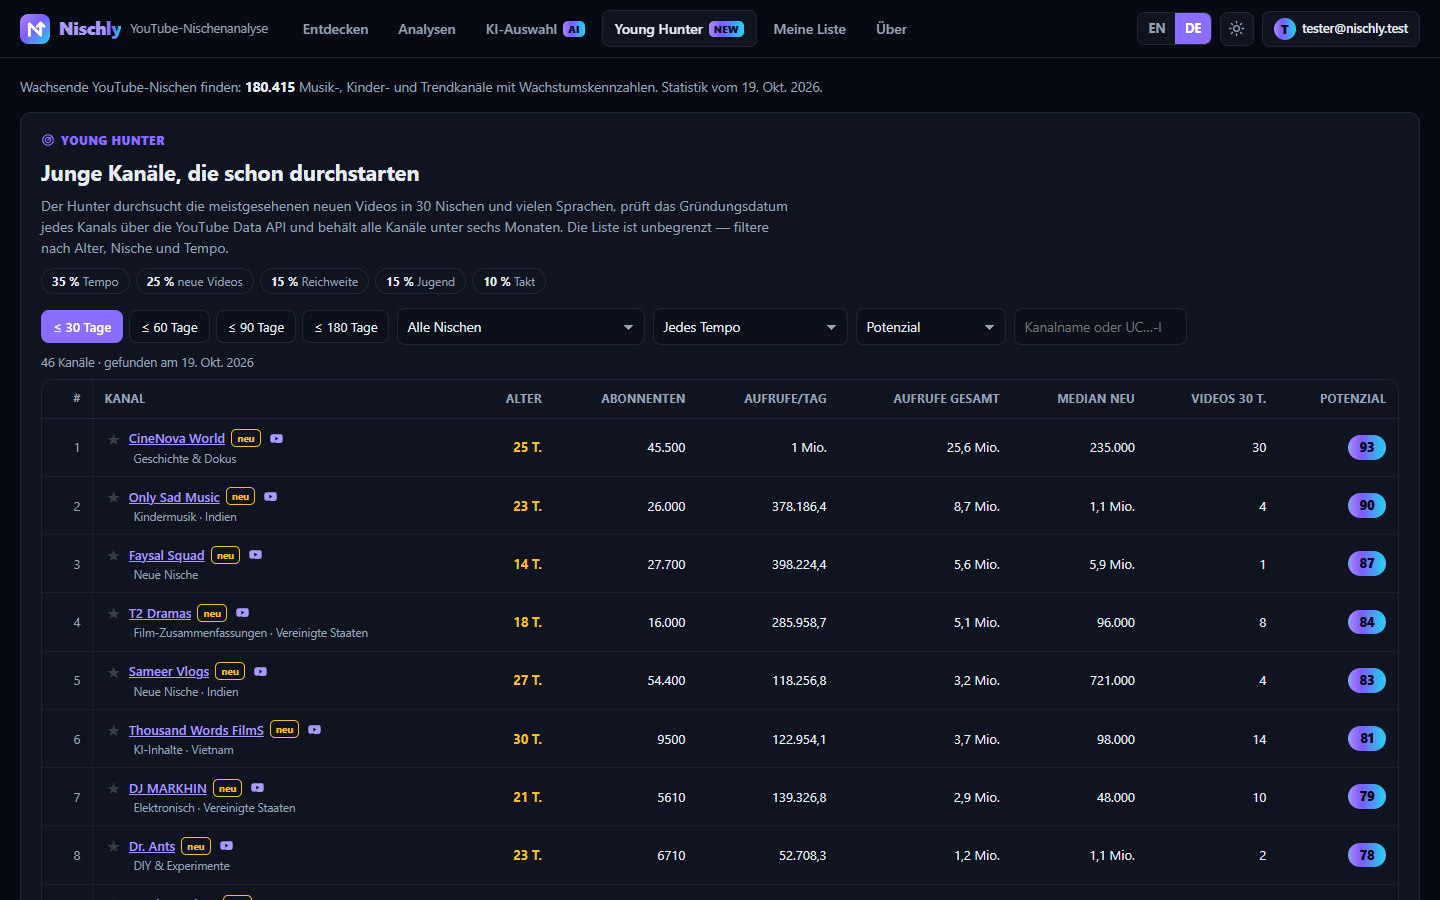Select the Young Hunter tab
1440x900 pixels.
point(679,29)
